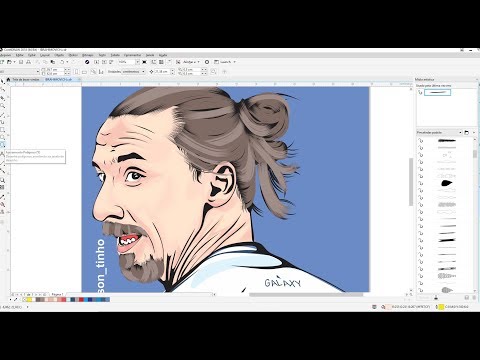Select the black teardrop brush stroke in the list
The width and height of the screenshot is (480, 360).
[447, 183]
